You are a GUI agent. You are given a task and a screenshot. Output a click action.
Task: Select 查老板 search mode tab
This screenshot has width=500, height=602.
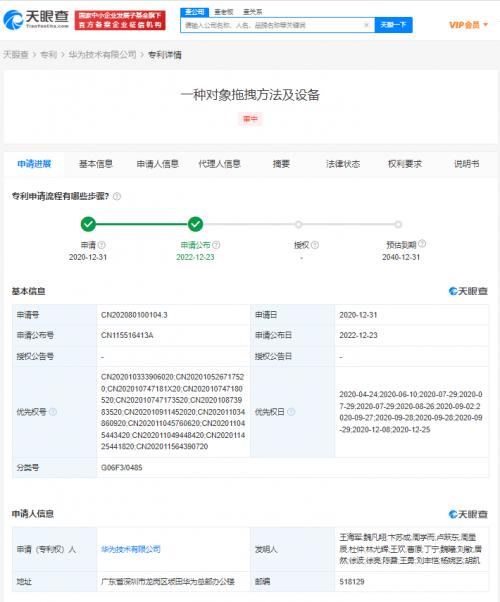[224, 12]
